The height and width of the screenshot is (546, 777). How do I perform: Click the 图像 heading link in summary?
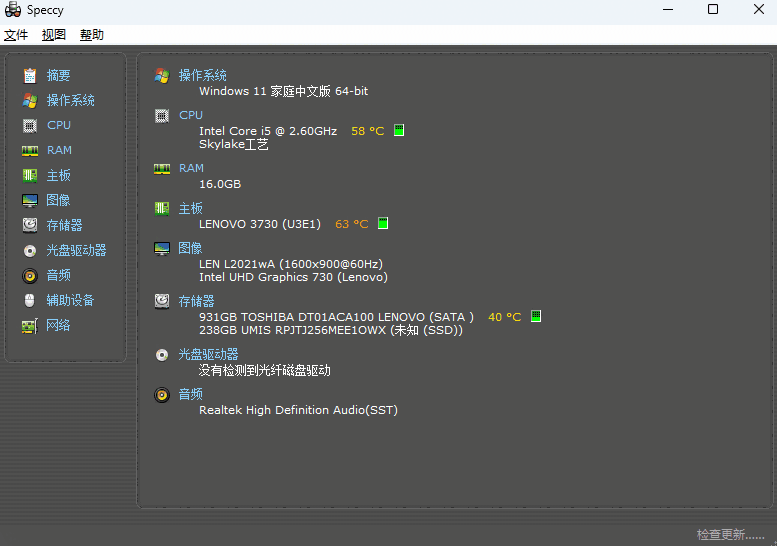(x=191, y=248)
